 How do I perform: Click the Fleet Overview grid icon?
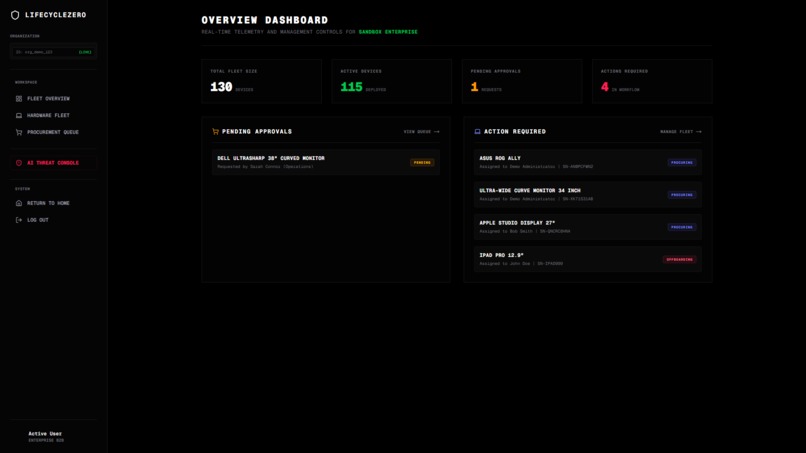(x=19, y=99)
